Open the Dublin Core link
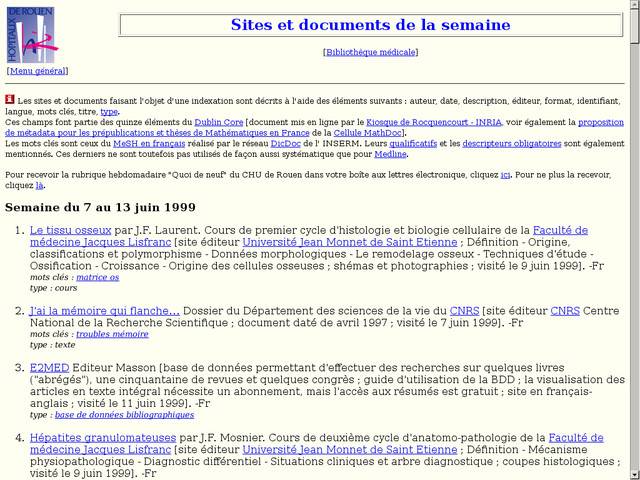 [x=219, y=122]
